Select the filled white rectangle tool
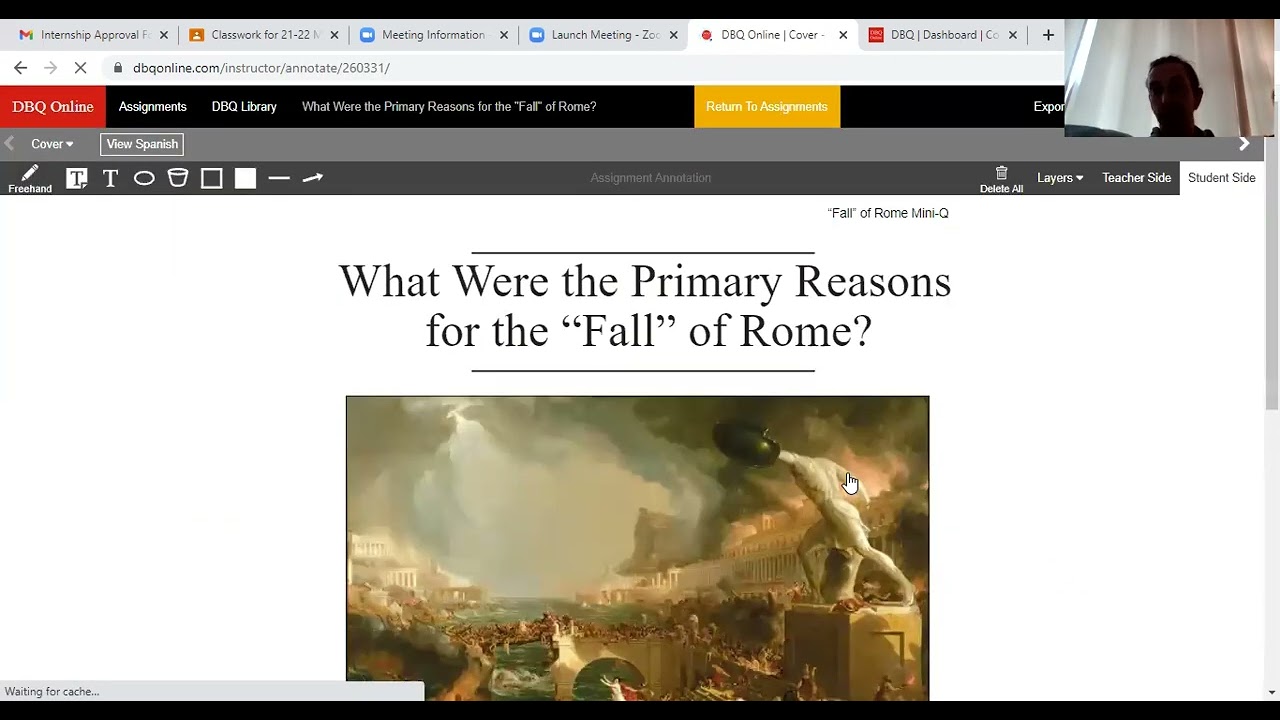This screenshot has width=1280, height=720. pyautogui.click(x=245, y=178)
